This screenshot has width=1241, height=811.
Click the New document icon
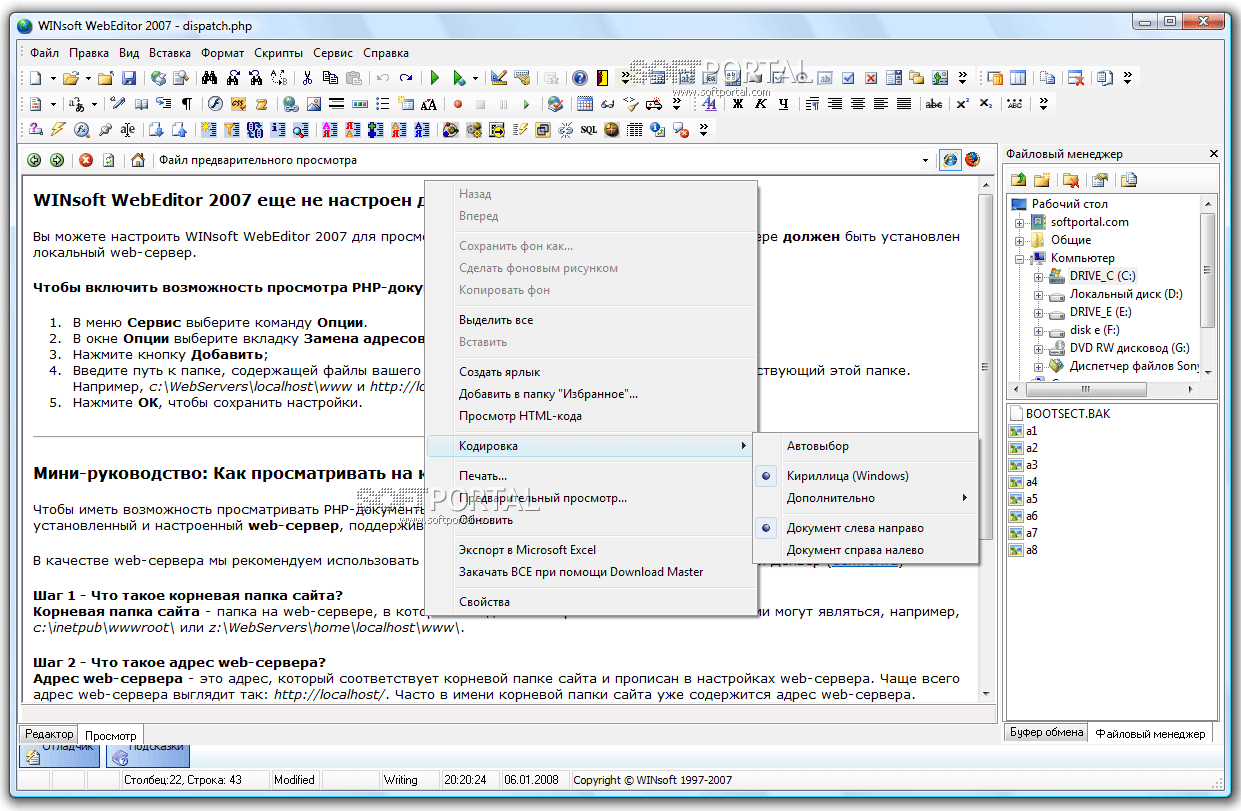[35, 78]
